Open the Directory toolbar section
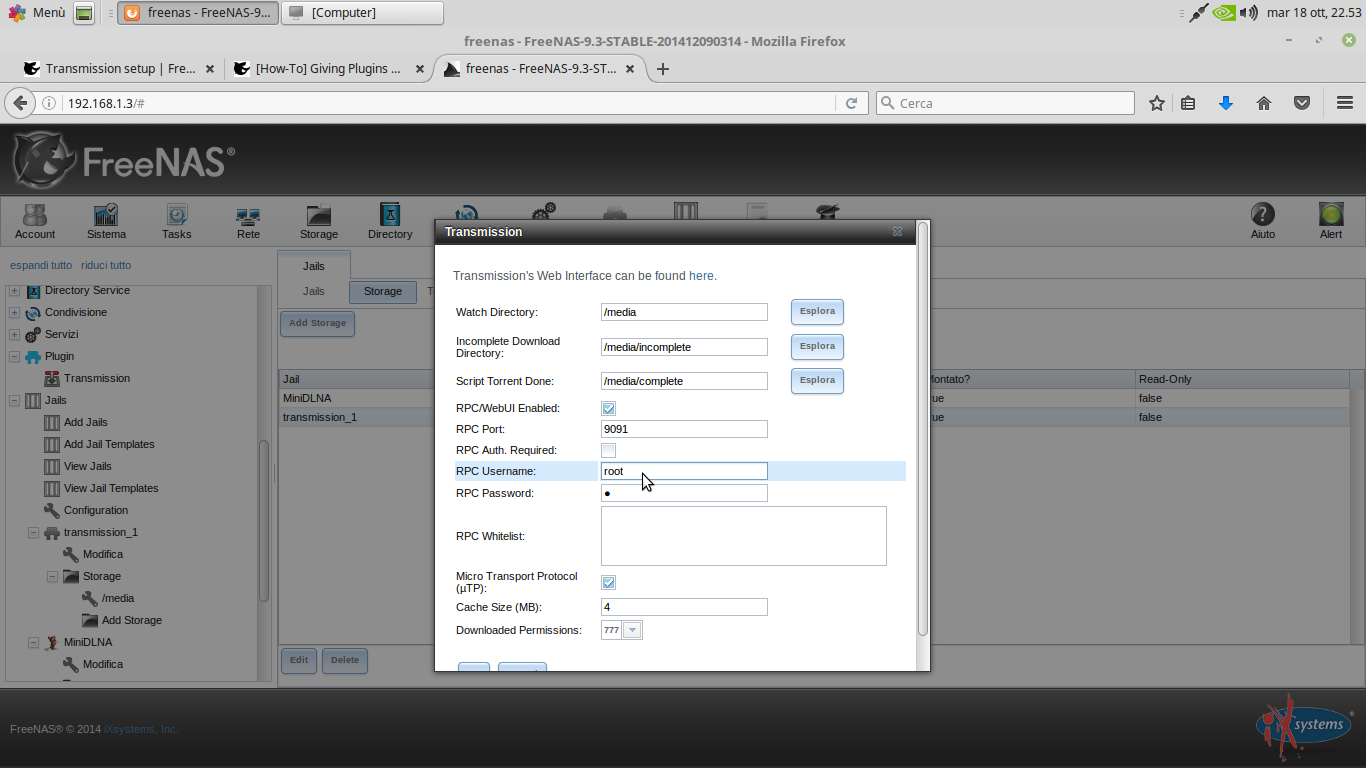Image resolution: width=1366 pixels, height=768 pixels. (x=390, y=221)
